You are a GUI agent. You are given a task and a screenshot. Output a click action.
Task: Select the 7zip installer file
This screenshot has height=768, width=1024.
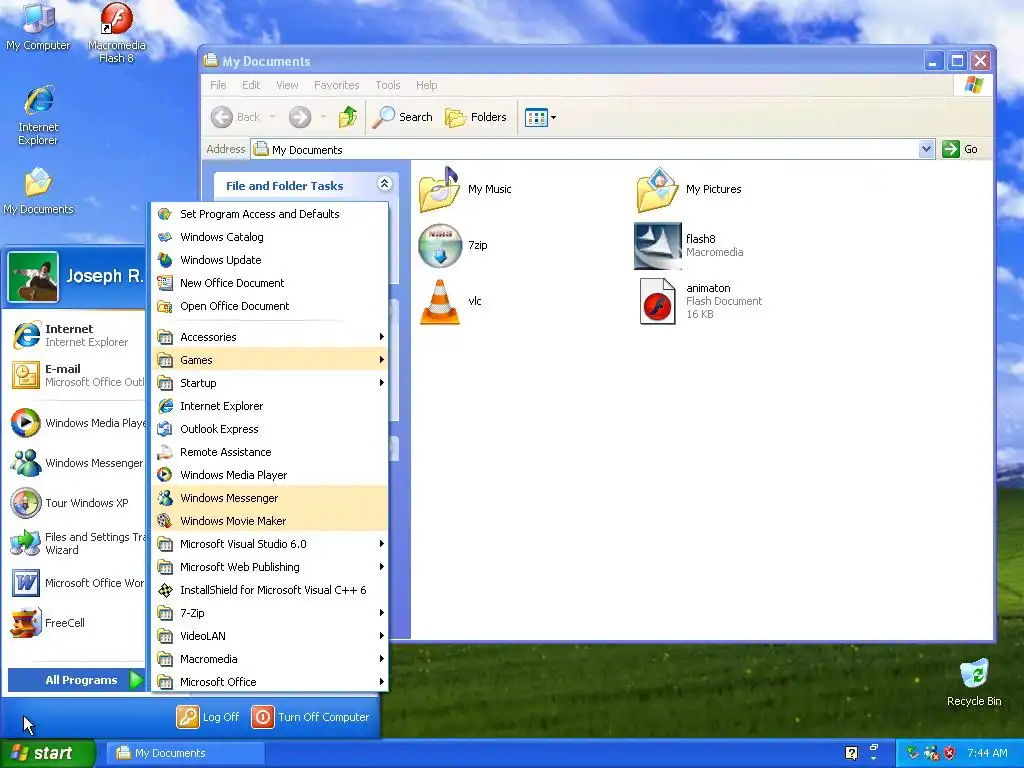coord(453,246)
